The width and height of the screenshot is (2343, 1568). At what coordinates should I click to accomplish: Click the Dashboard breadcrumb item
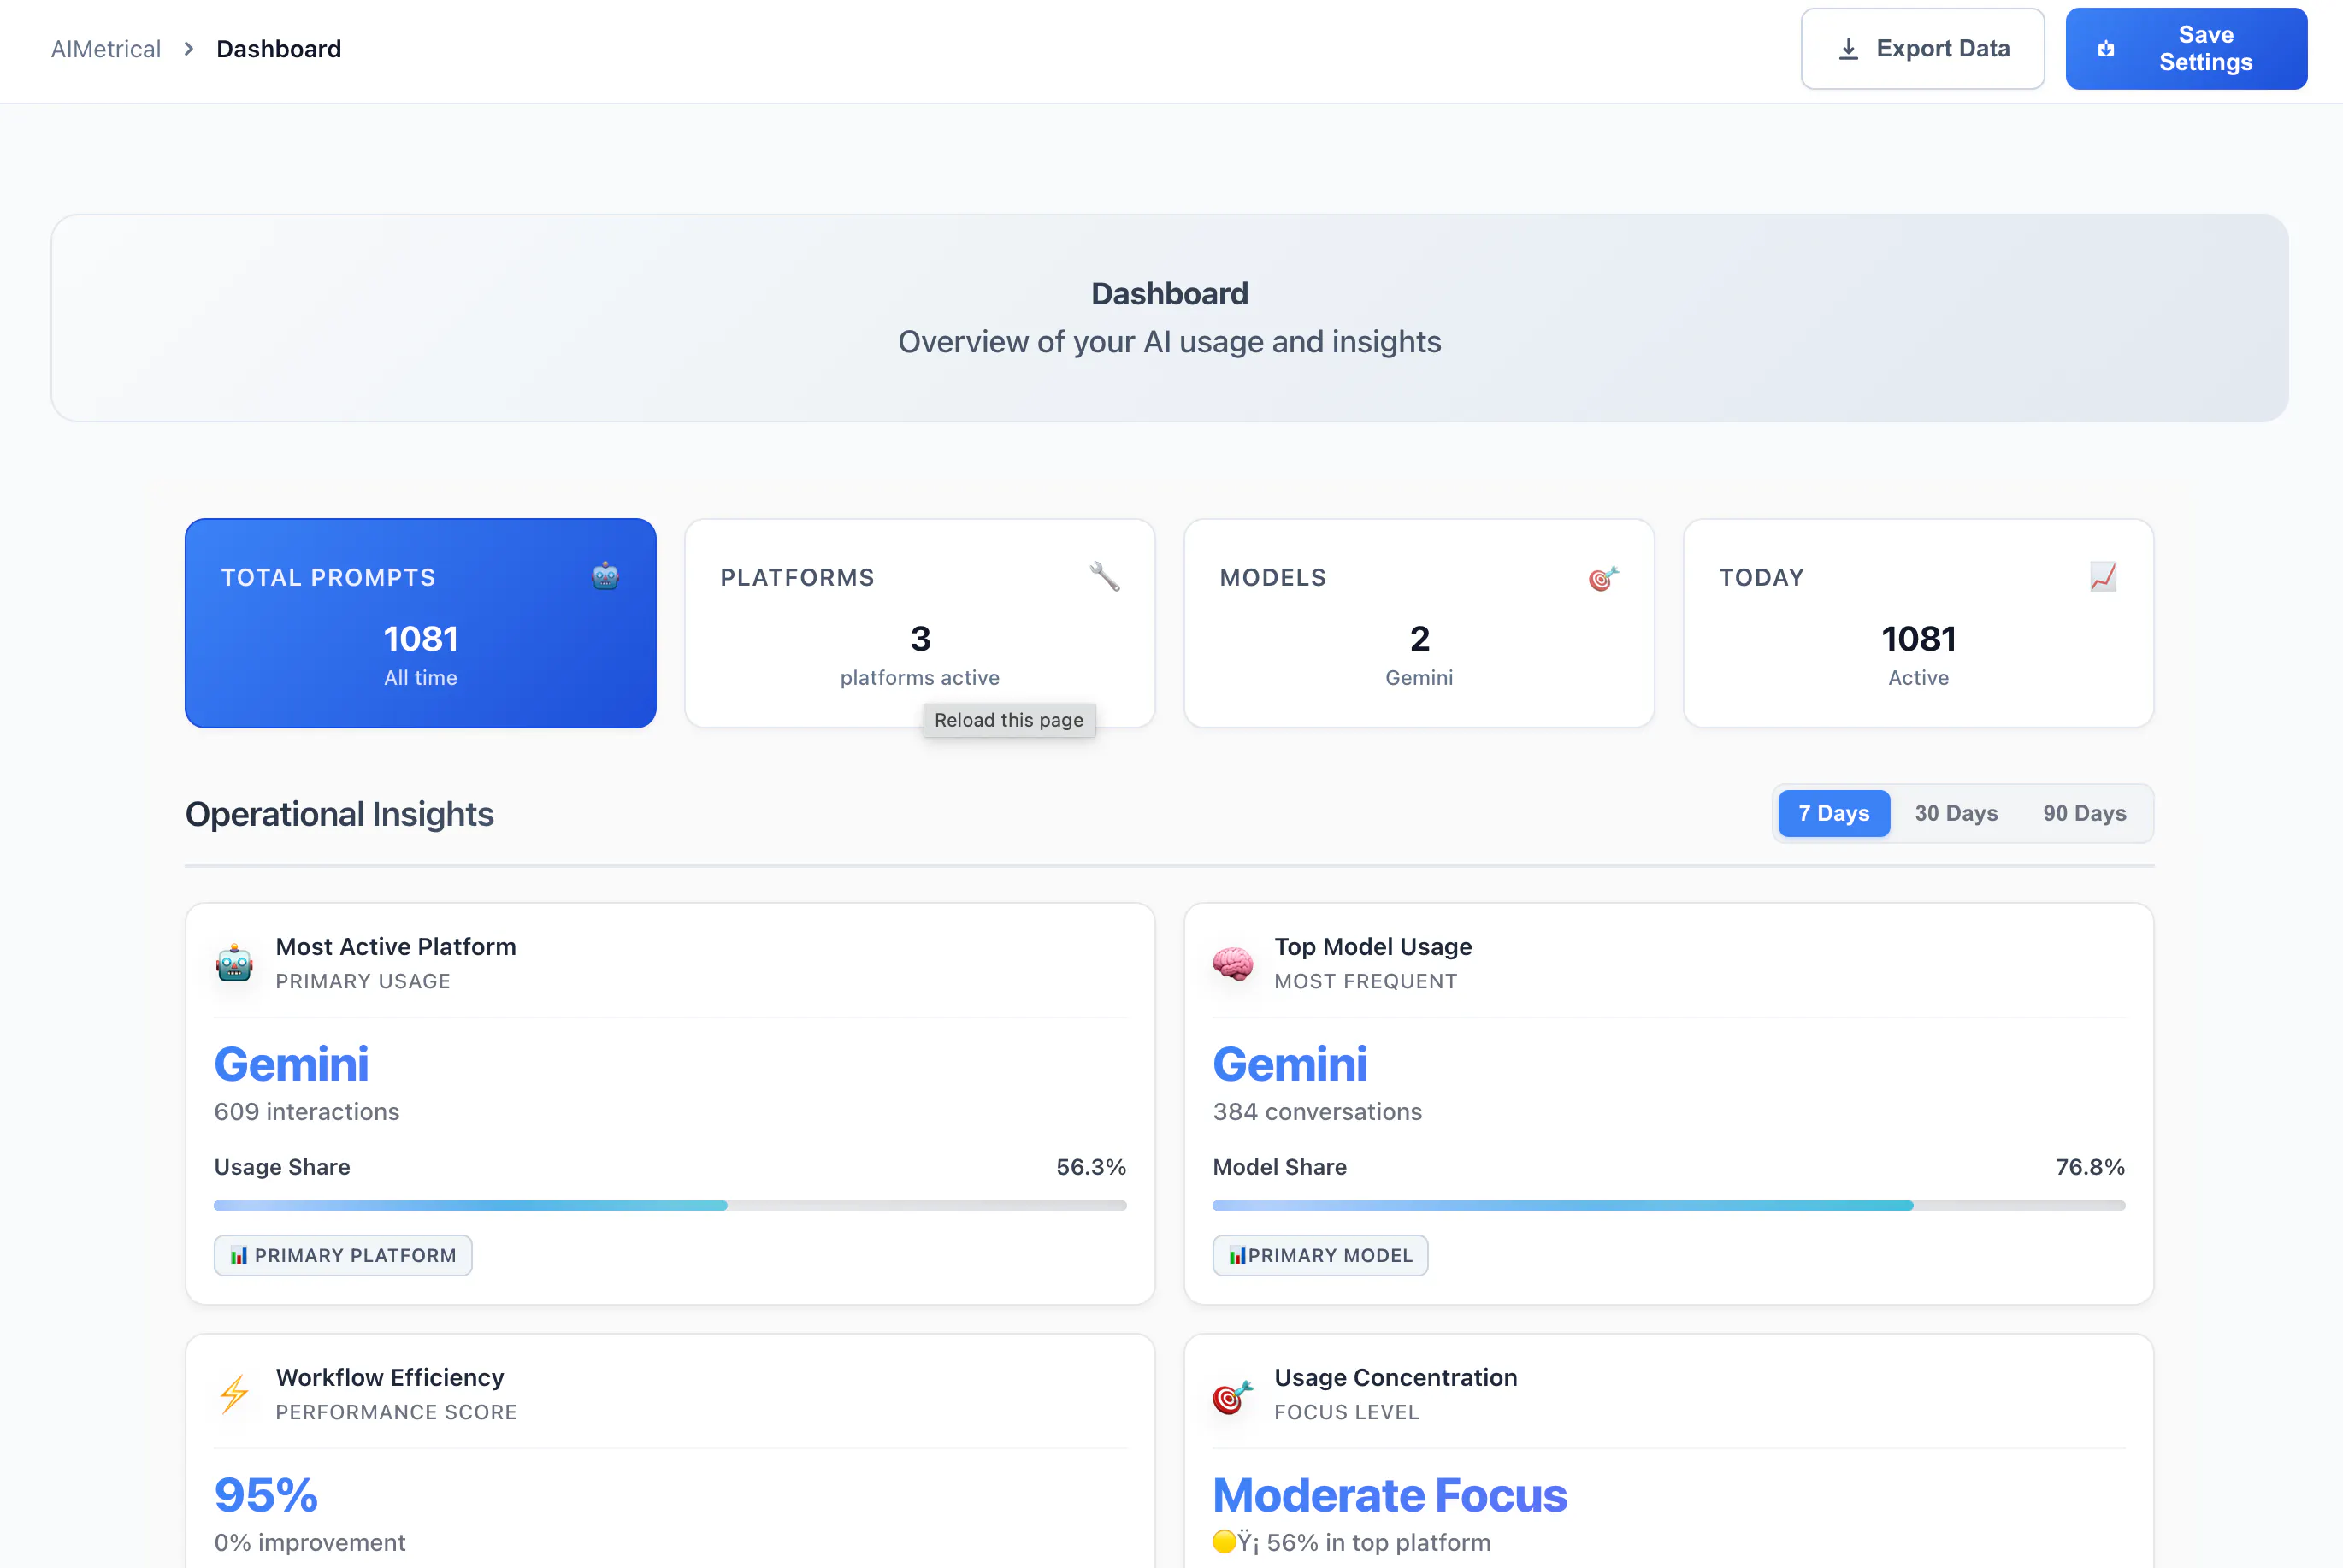pyautogui.click(x=279, y=49)
